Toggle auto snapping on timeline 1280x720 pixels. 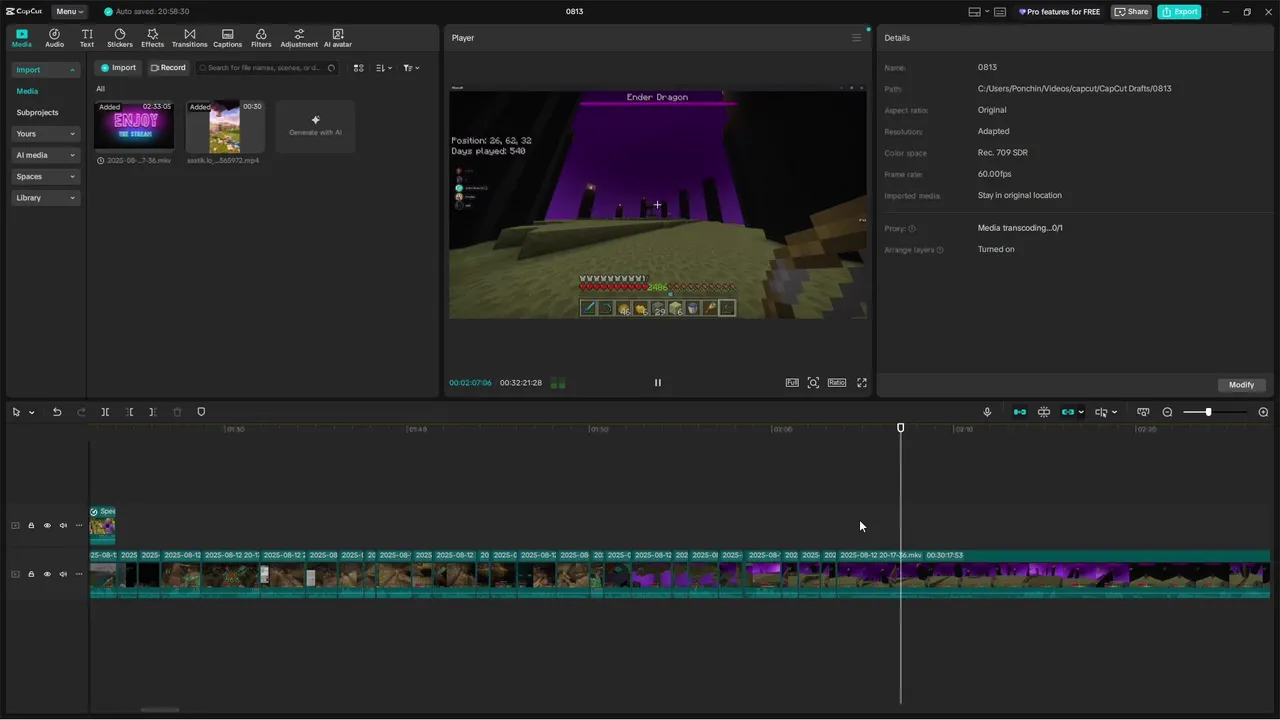coord(1044,412)
